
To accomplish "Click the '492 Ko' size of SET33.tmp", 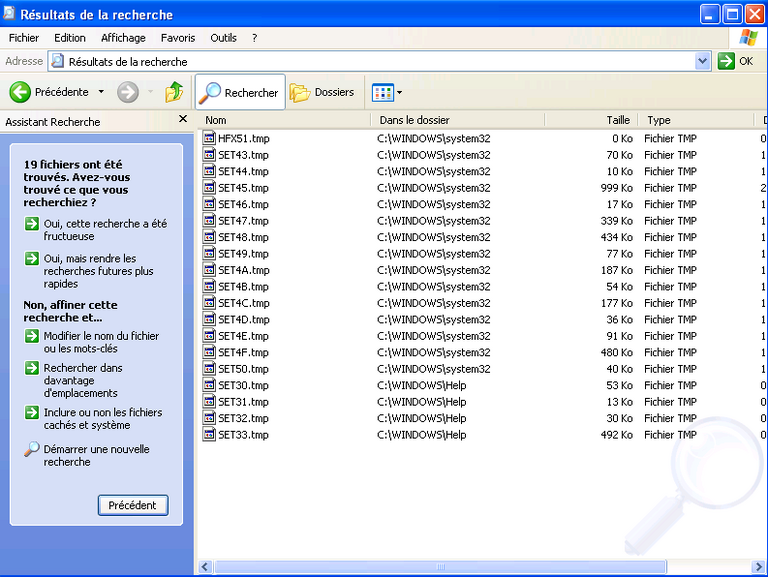I will coord(617,434).
